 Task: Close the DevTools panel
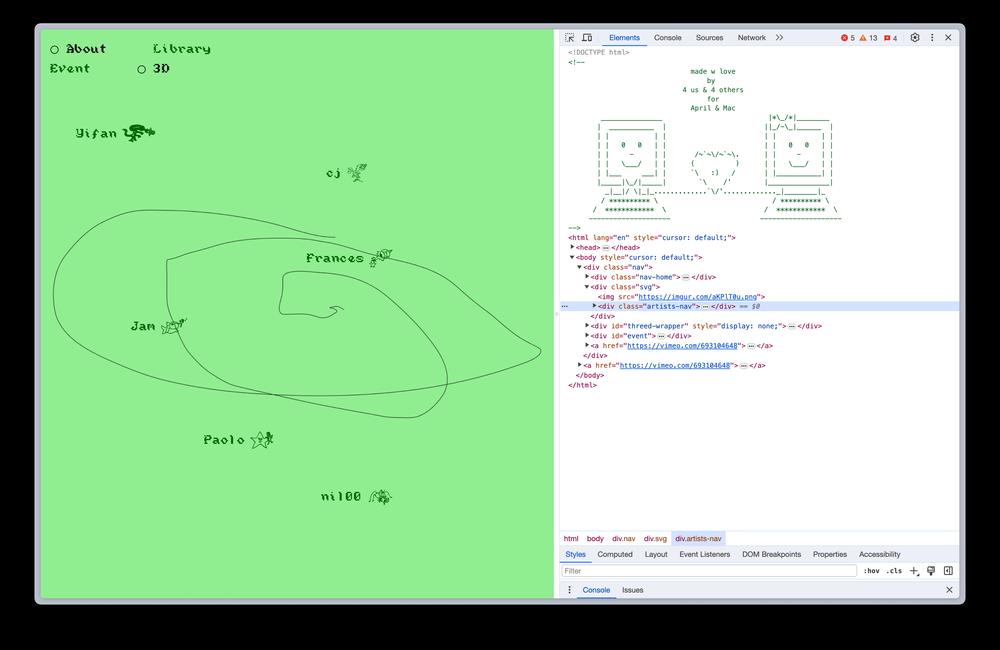pos(948,38)
